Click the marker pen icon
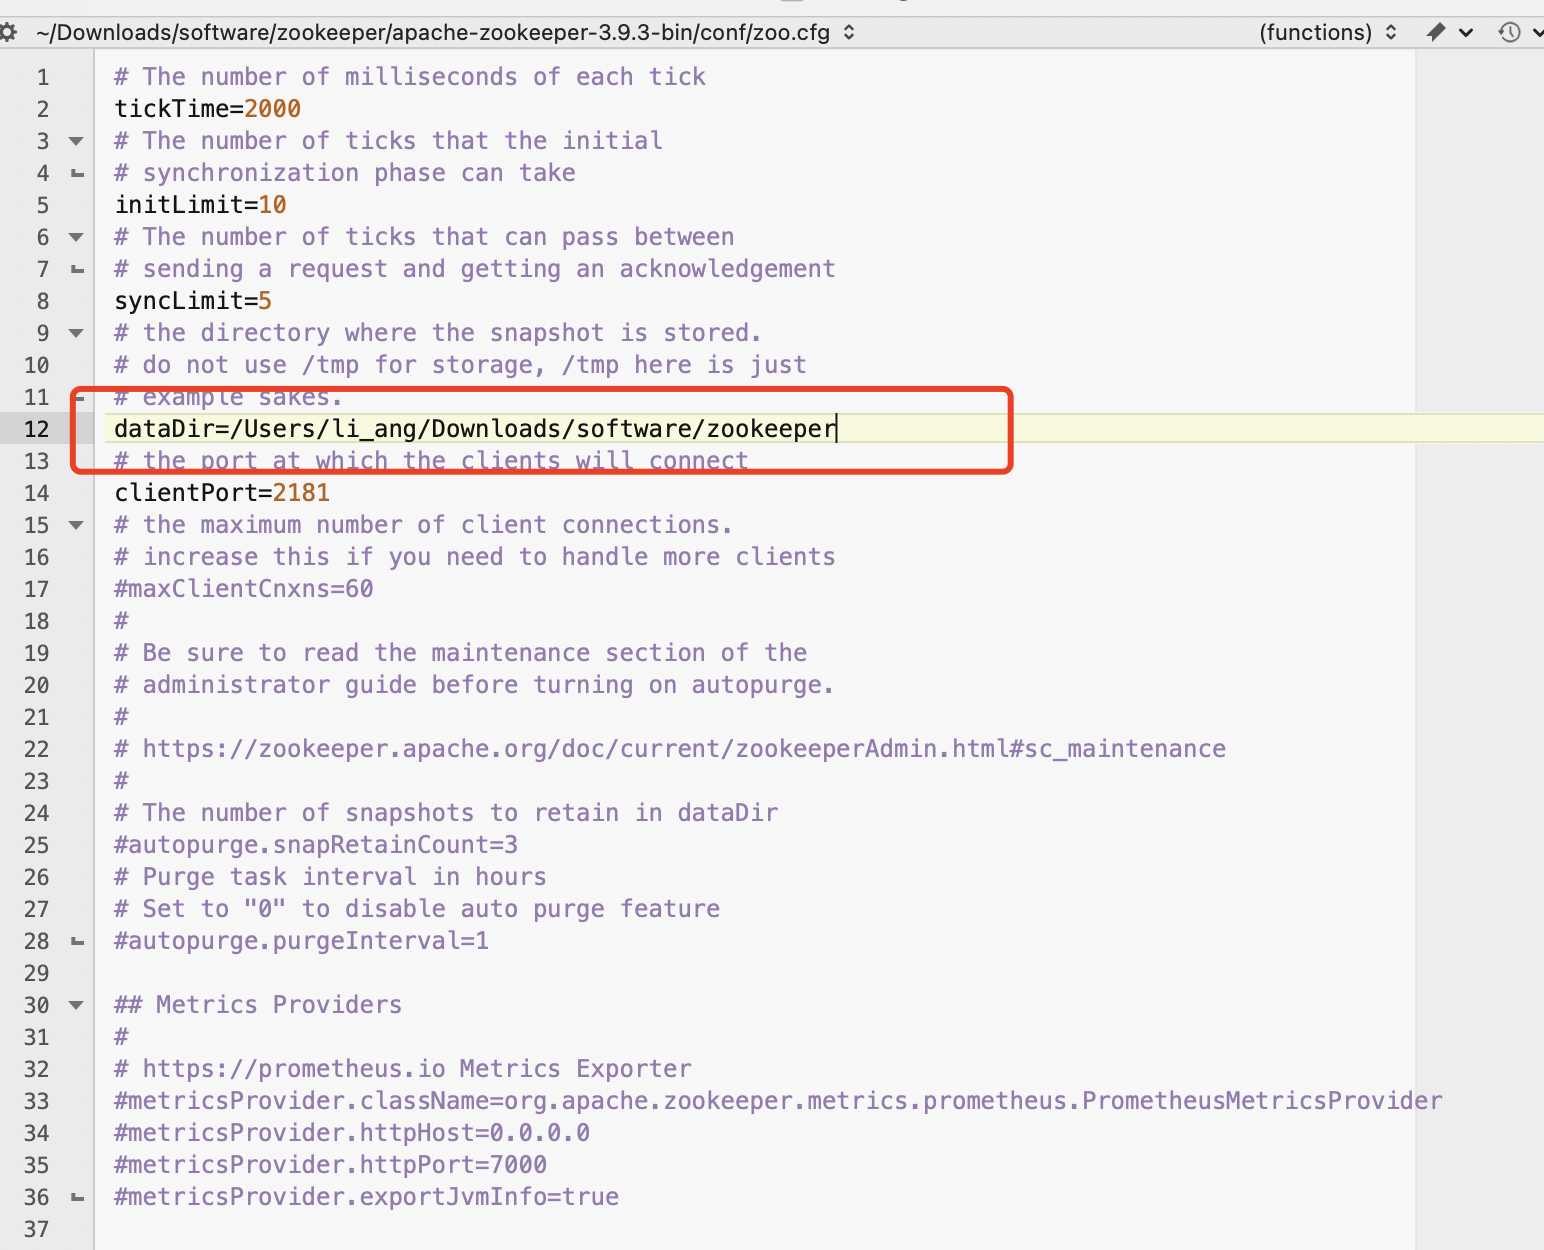The height and width of the screenshot is (1250, 1544). point(1436,32)
